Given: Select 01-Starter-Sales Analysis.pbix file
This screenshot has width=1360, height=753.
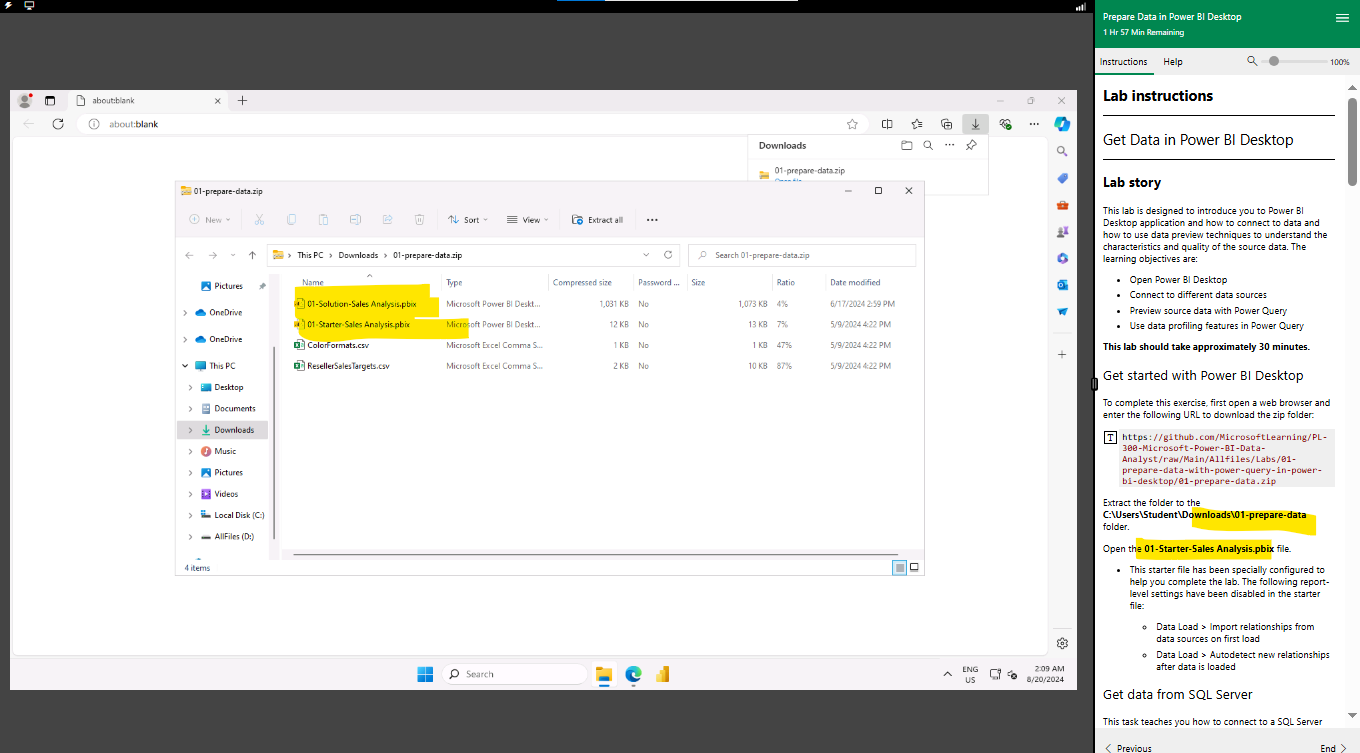Looking at the screenshot, I should coord(358,324).
